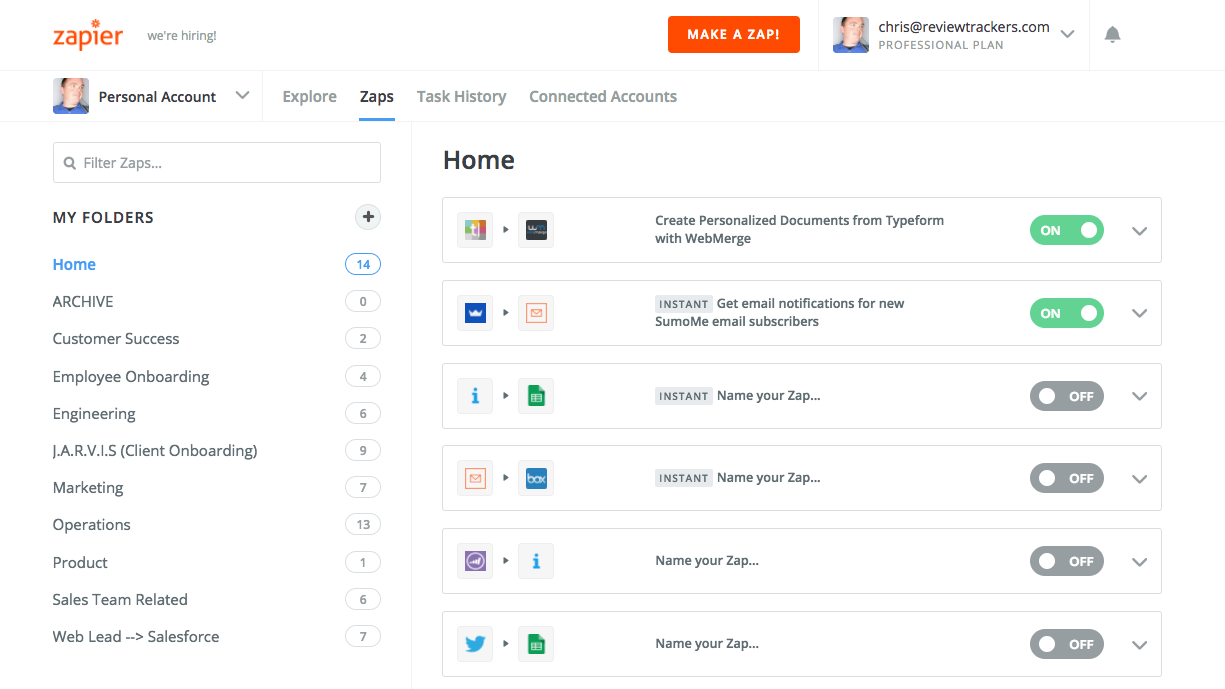Image resolution: width=1225 pixels, height=689 pixels.
Task: Click the blue 'i' icon beside the Twitter-free Google Sheets zap
Action: click(475, 396)
